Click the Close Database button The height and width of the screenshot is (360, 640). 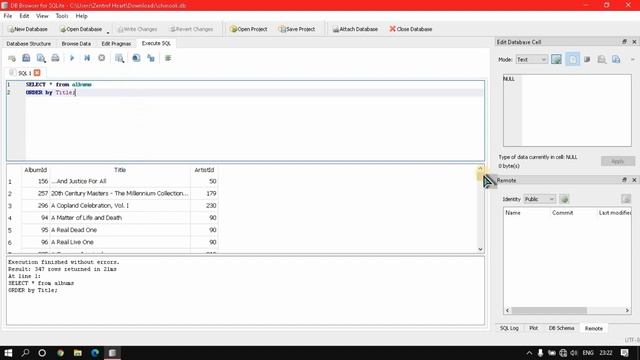[x=411, y=29]
